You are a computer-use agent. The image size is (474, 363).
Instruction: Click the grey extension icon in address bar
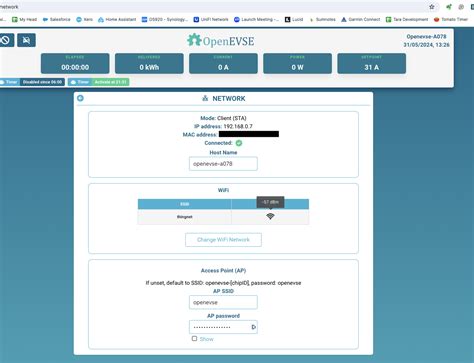coord(461,7)
